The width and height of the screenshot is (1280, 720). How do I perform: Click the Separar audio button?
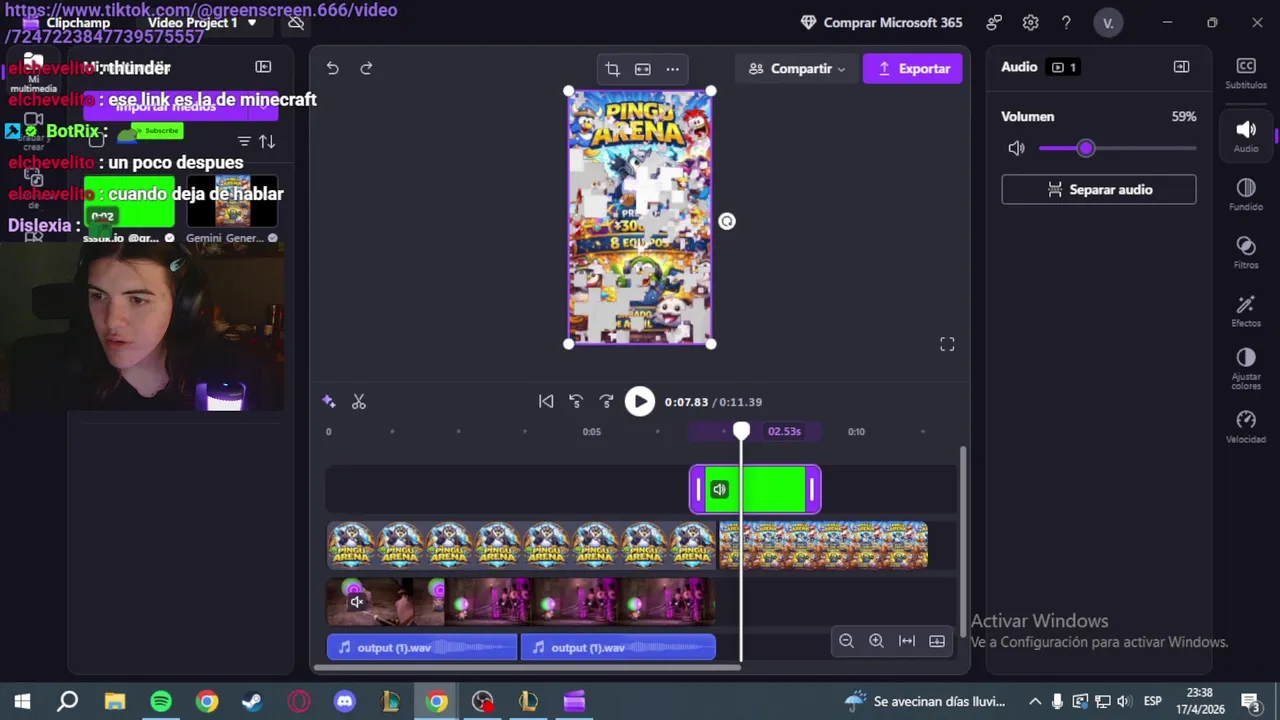tap(1099, 189)
